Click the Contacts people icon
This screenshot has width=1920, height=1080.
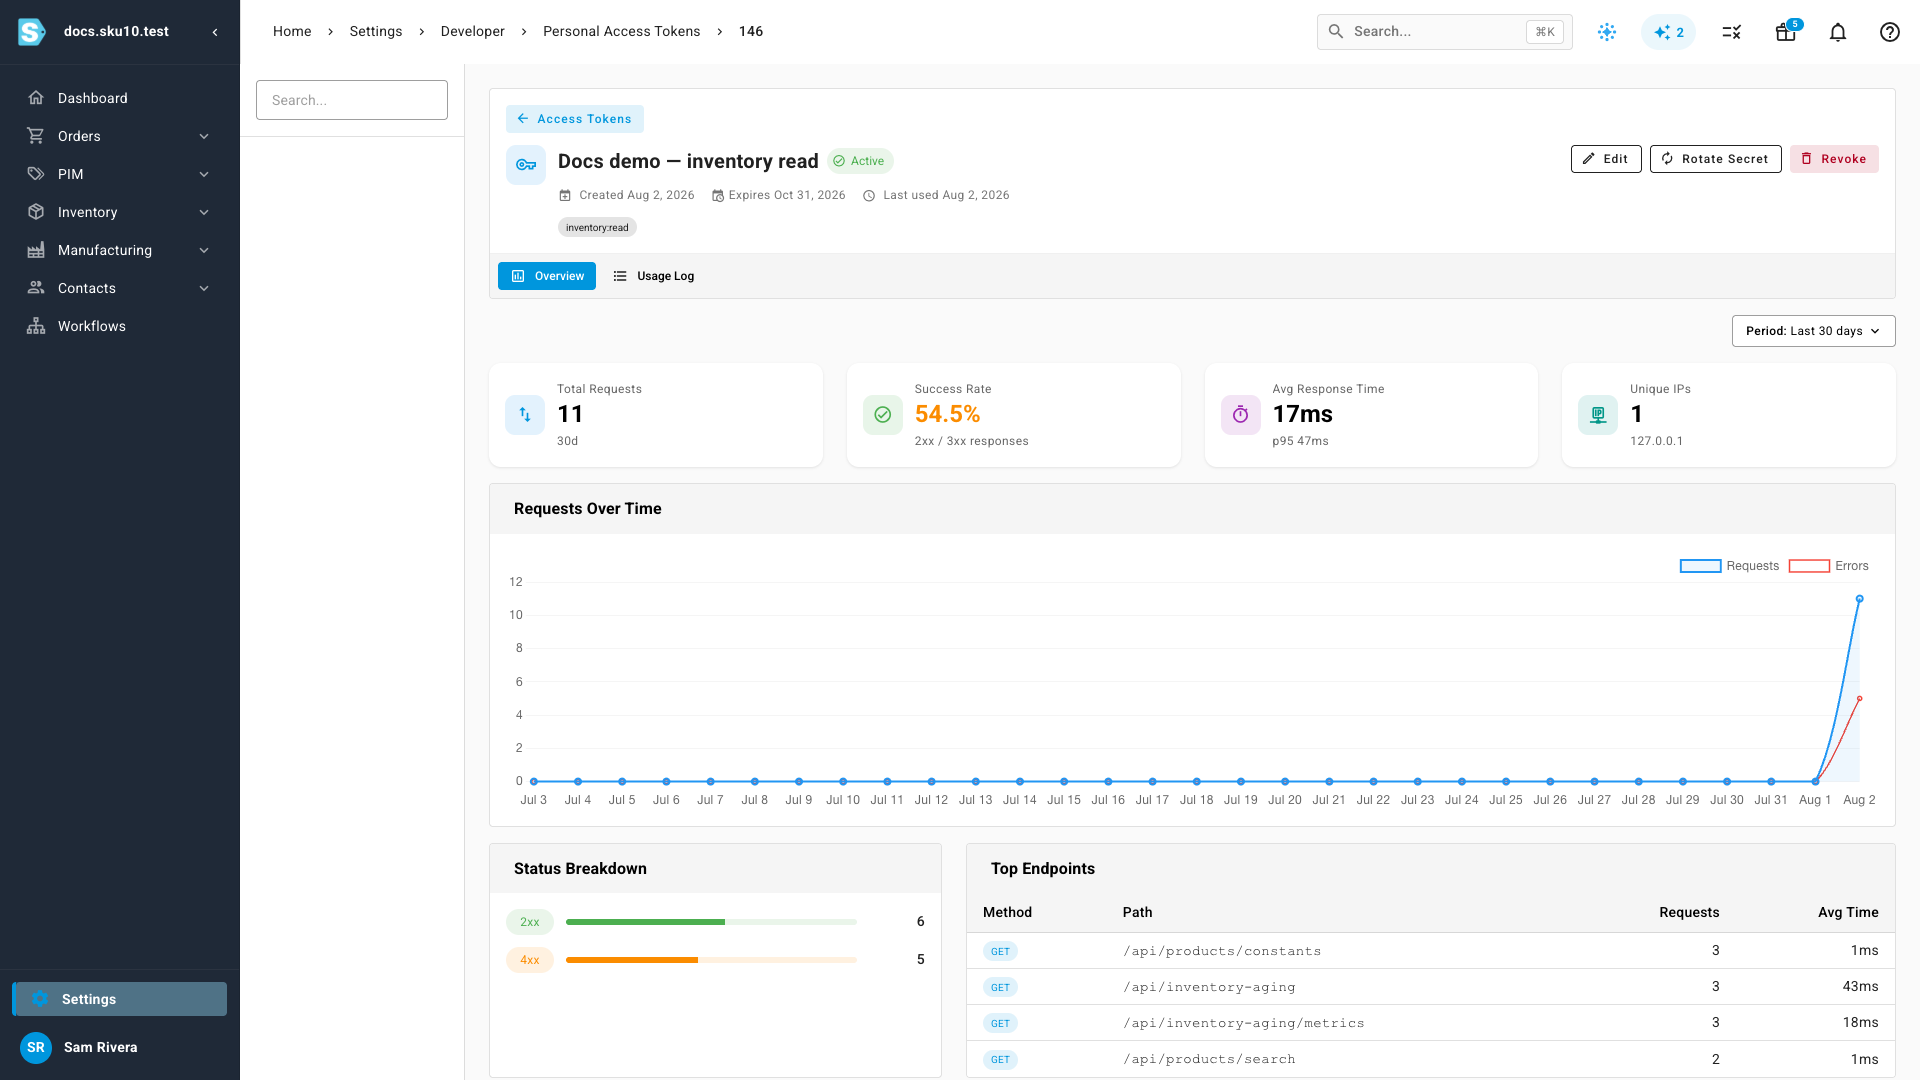[x=36, y=288]
